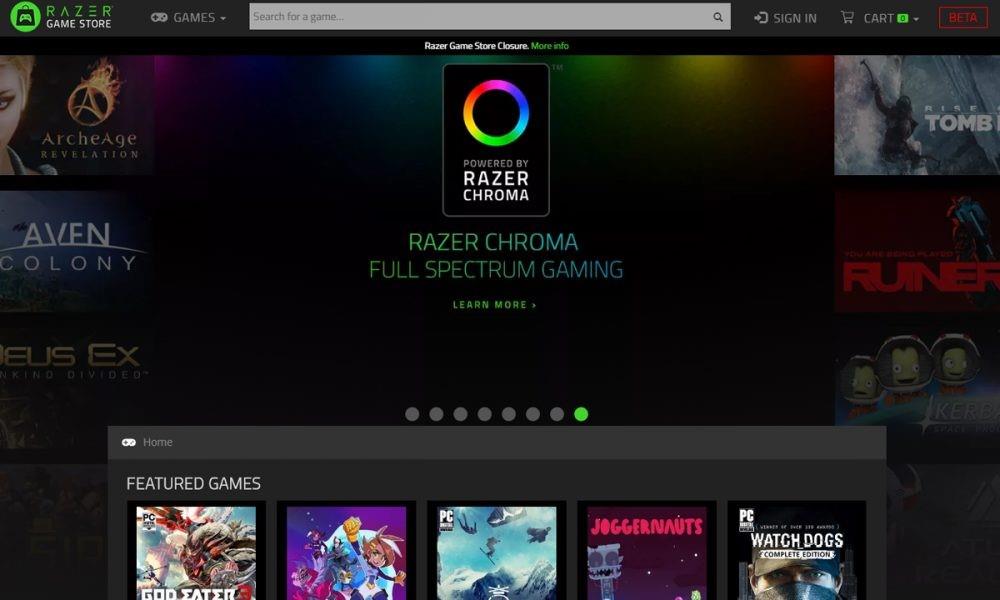Image resolution: width=1000 pixels, height=600 pixels.
Task: Click the Learn More link
Action: click(x=495, y=305)
